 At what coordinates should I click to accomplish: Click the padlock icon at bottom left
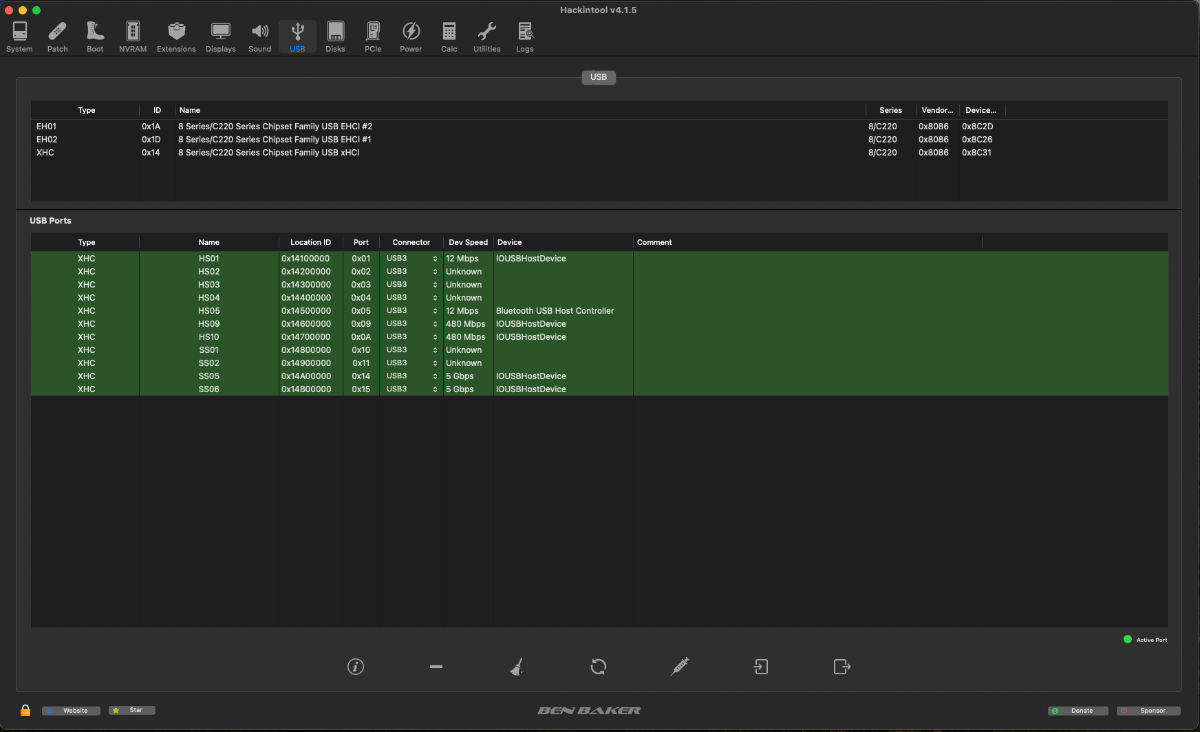[x=26, y=711]
